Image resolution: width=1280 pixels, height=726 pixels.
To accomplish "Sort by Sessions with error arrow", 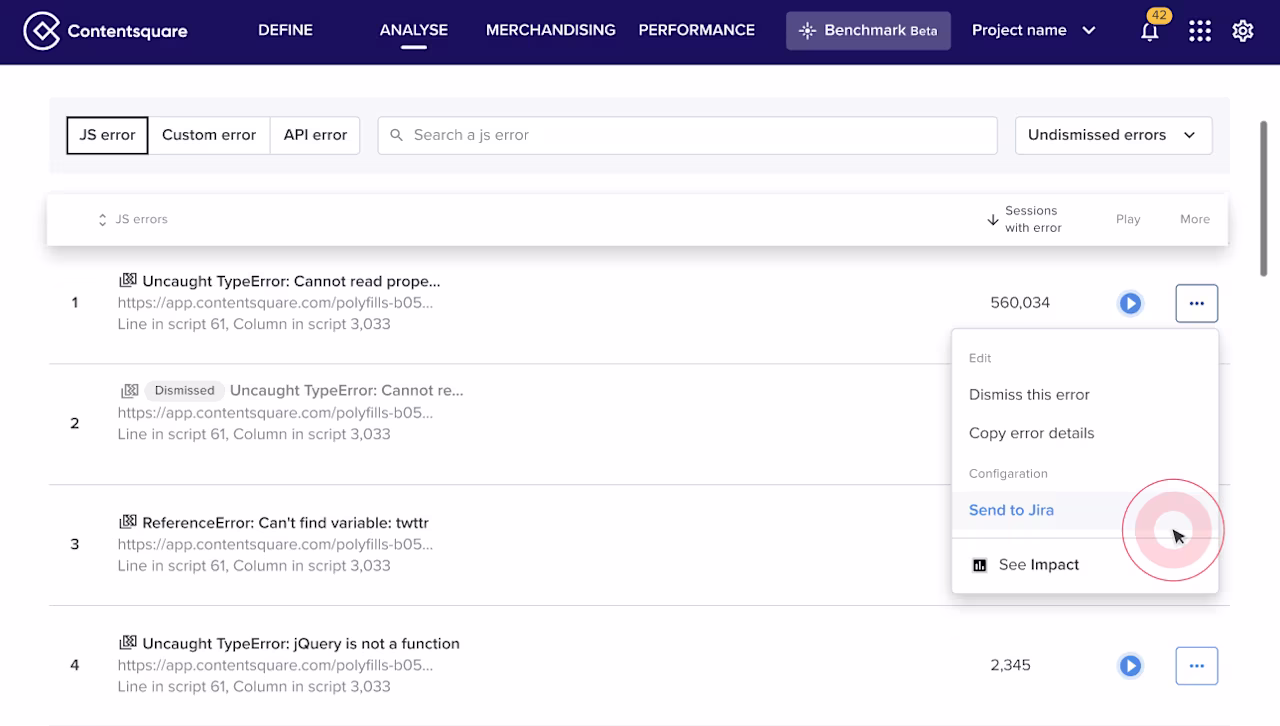I will pos(993,220).
